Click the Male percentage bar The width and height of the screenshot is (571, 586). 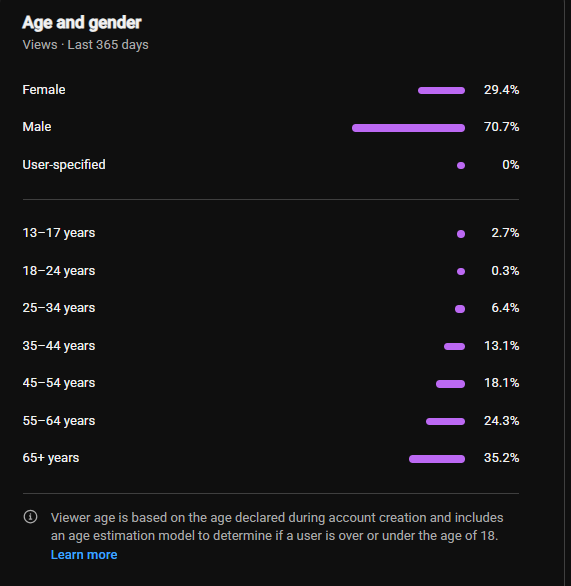pos(408,128)
